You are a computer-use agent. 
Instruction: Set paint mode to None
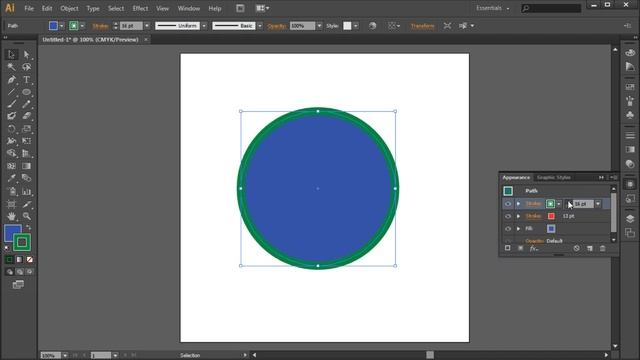tap(29, 260)
